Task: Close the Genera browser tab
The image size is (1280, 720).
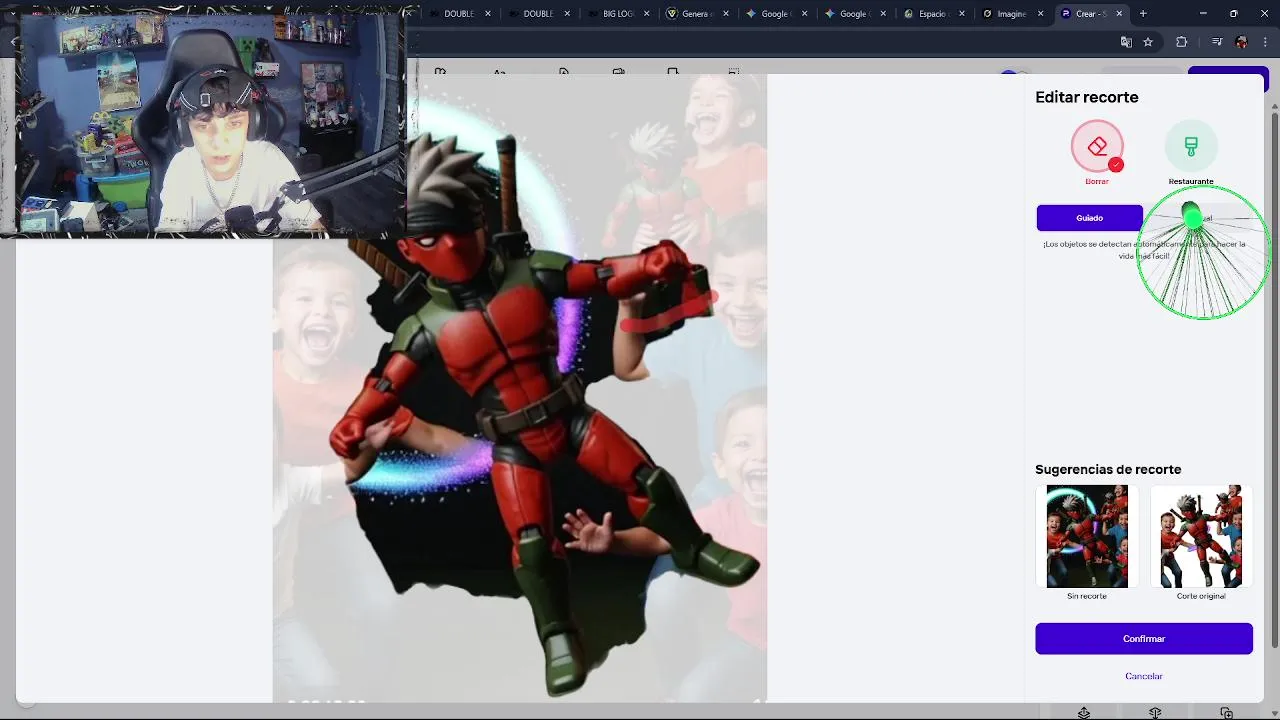Action: [x=725, y=14]
